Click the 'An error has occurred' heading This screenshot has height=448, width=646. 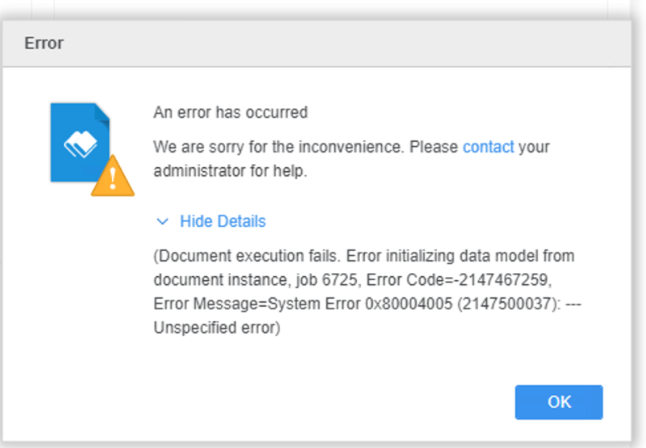point(230,112)
